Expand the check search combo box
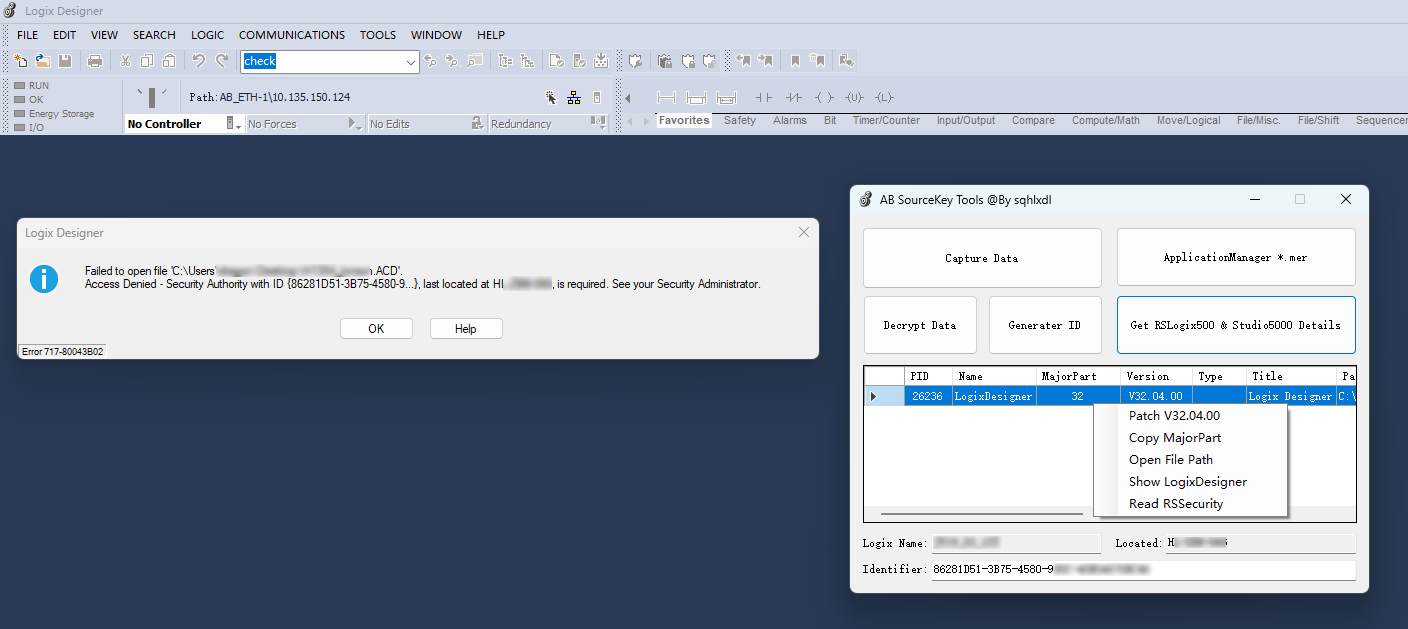 coord(412,61)
